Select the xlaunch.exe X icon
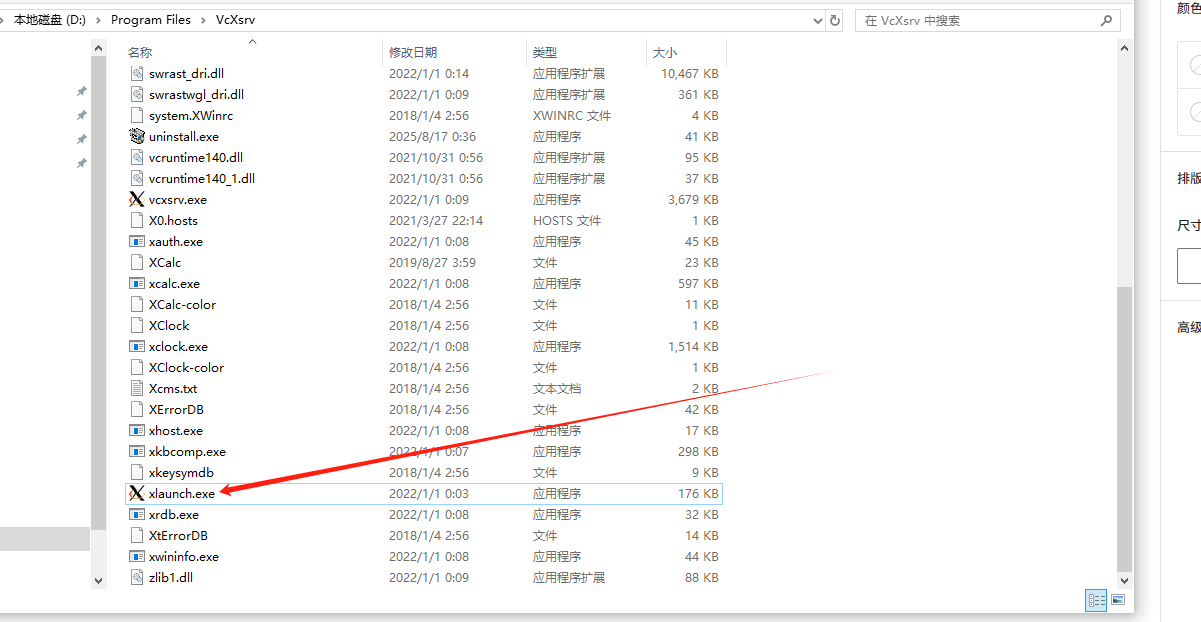The image size is (1201, 622). click(x=138, y=494)
